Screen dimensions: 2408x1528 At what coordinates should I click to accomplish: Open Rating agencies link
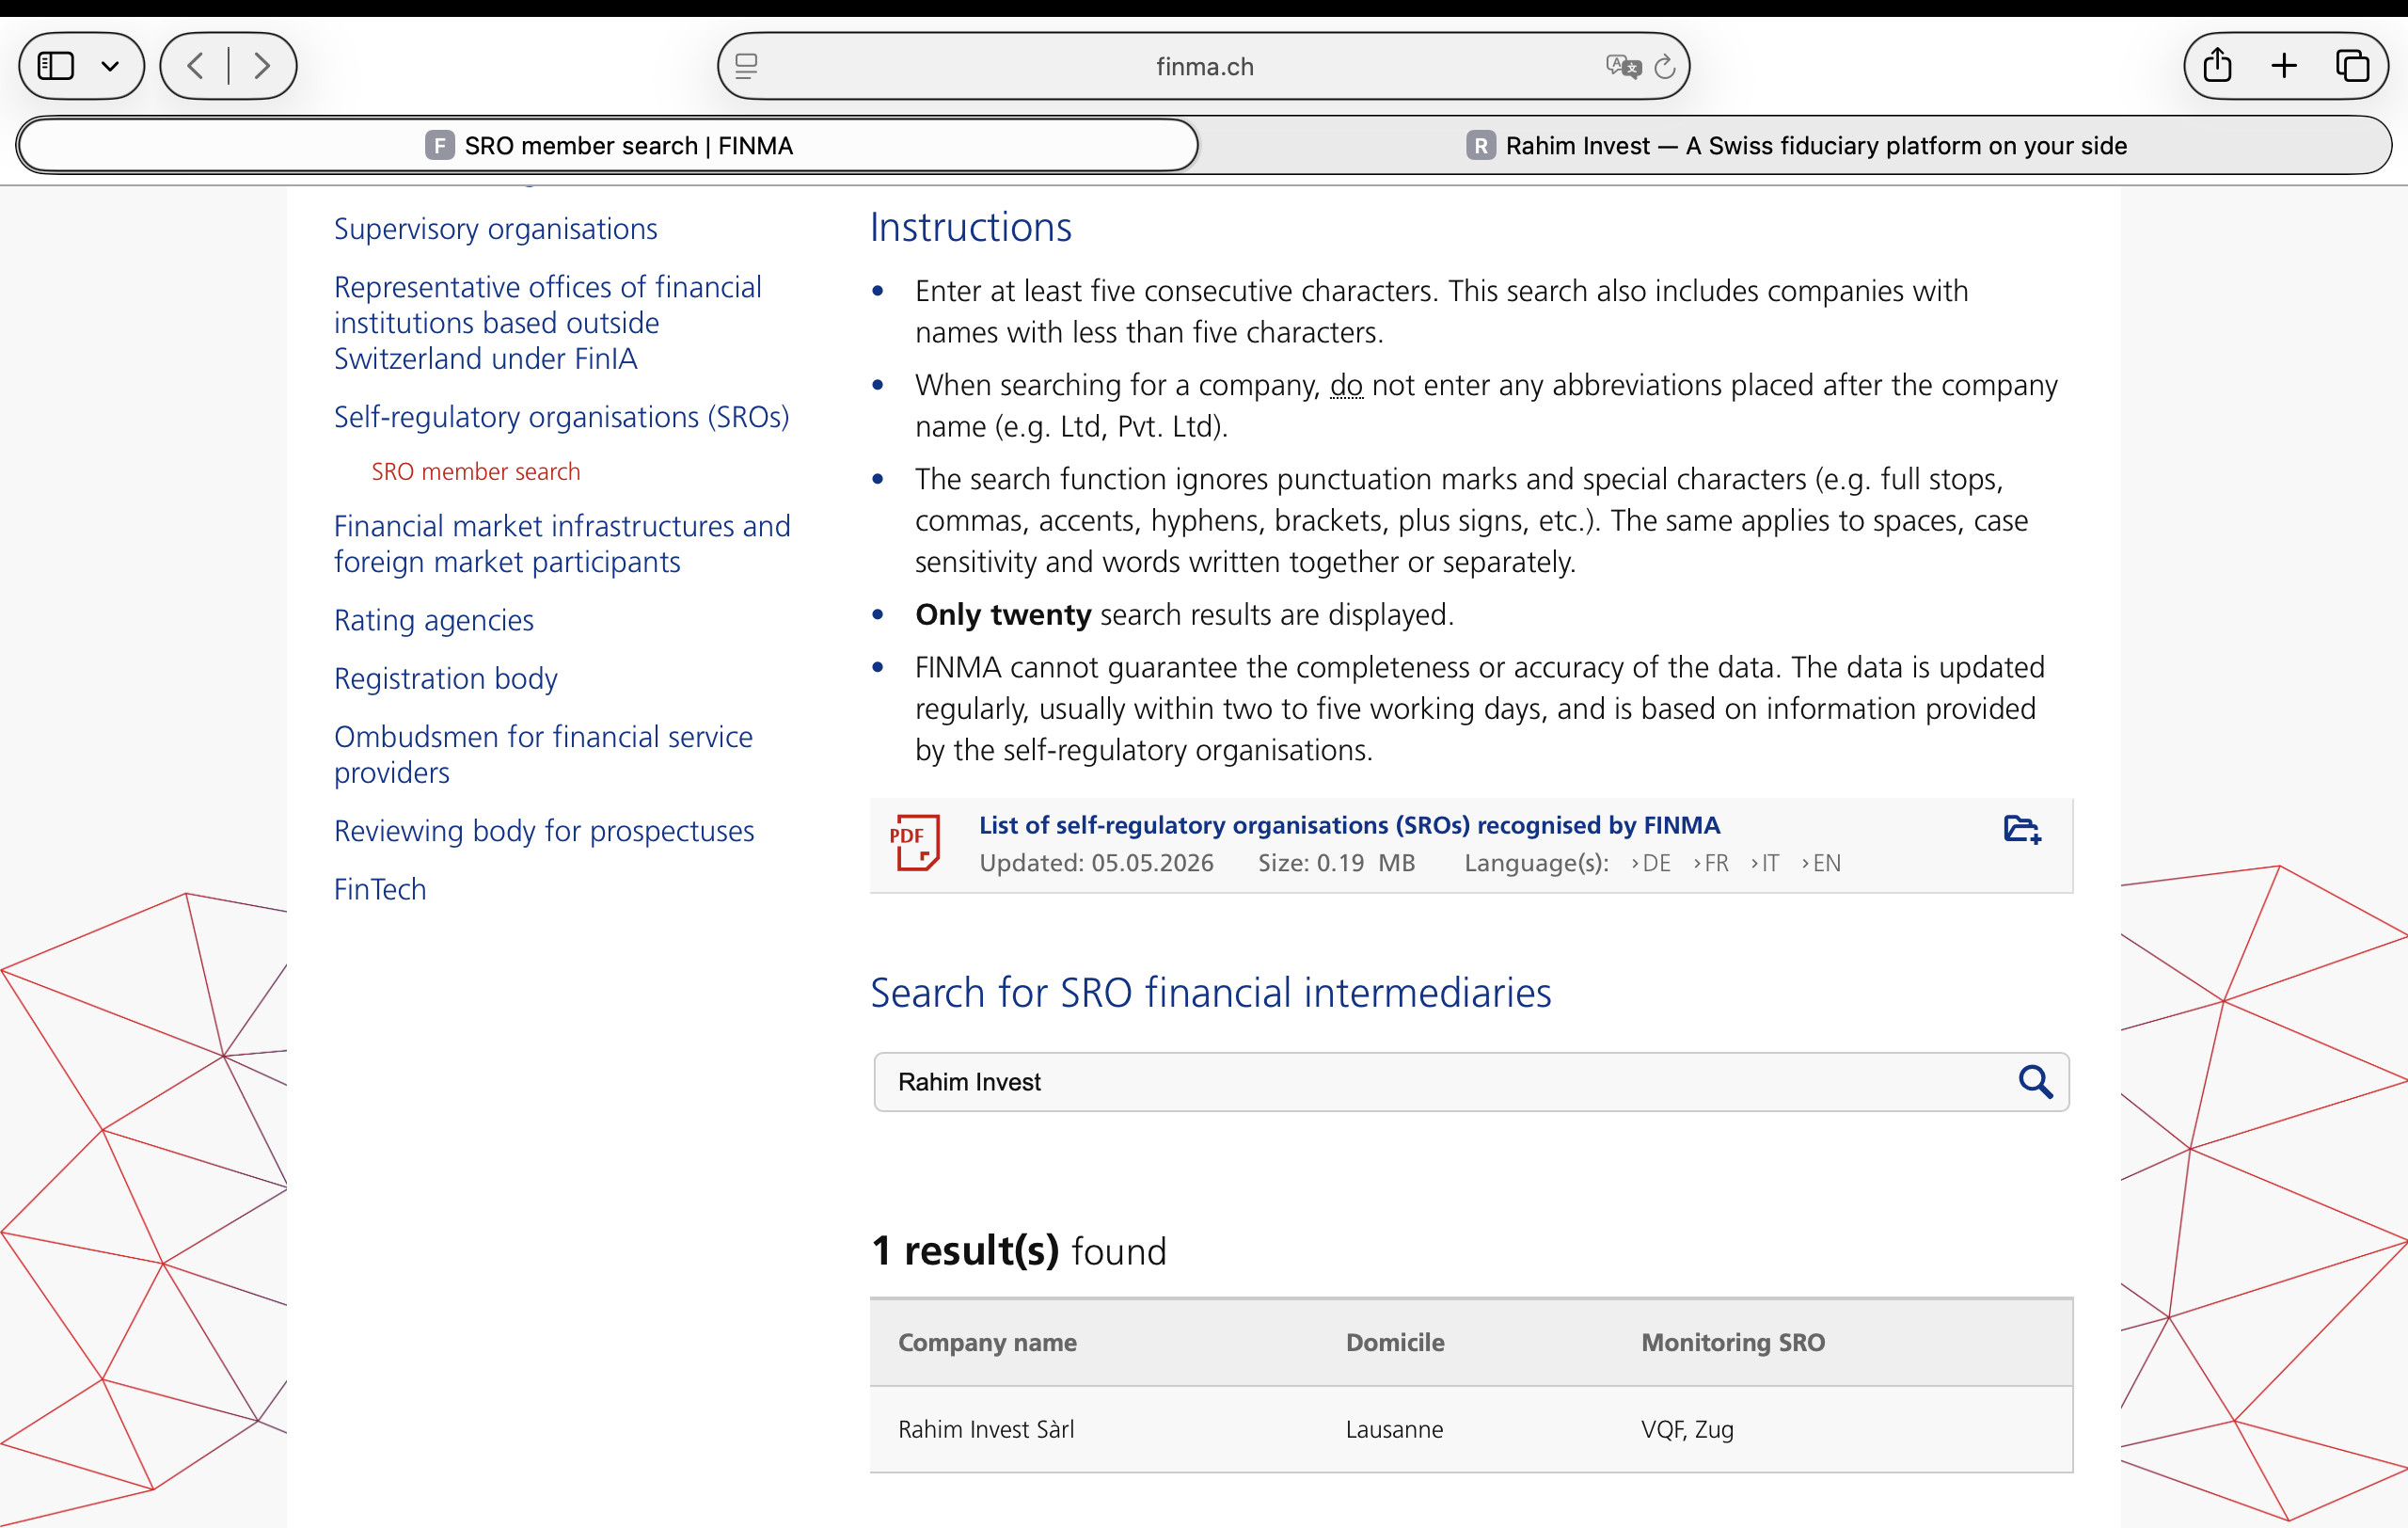[x=434, y=620]
